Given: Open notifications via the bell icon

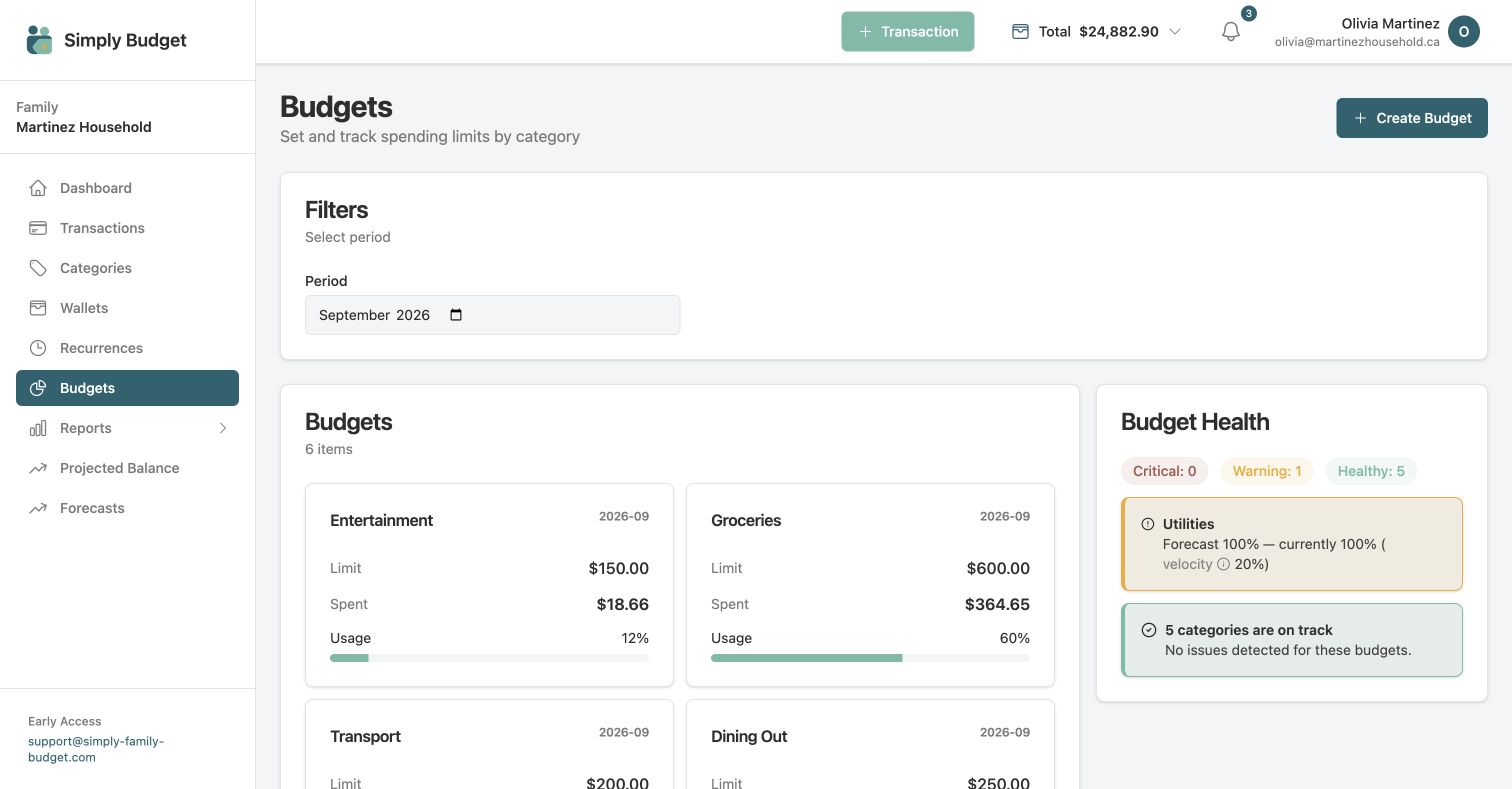Looking at the screenshot, I should [x=1231, y=32].
